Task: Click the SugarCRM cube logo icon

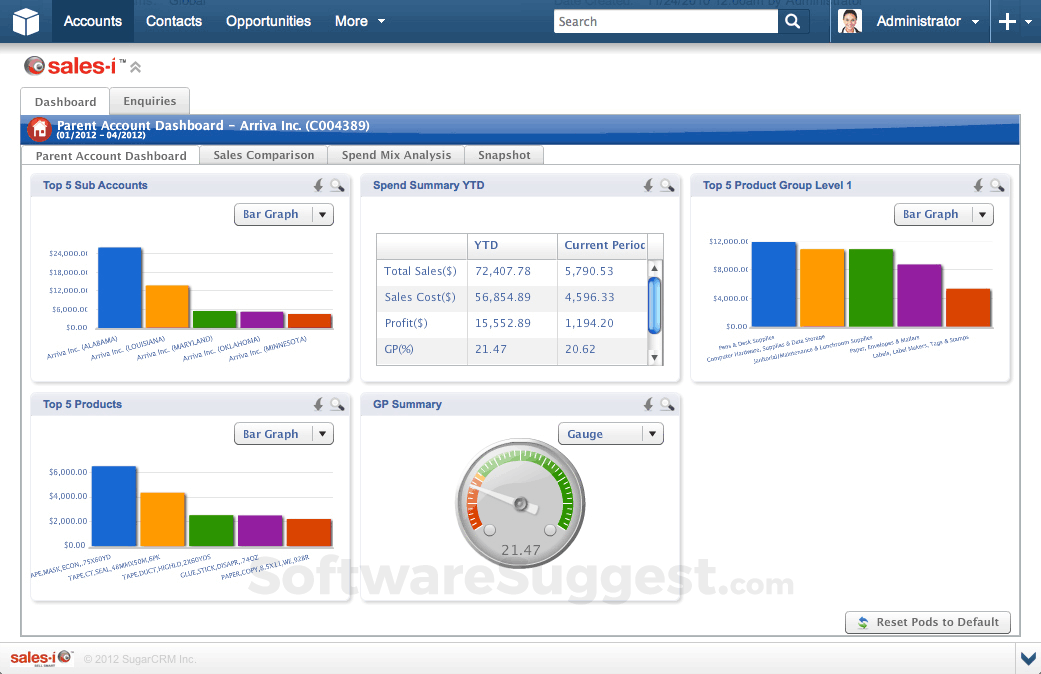Action: point(26,21)
